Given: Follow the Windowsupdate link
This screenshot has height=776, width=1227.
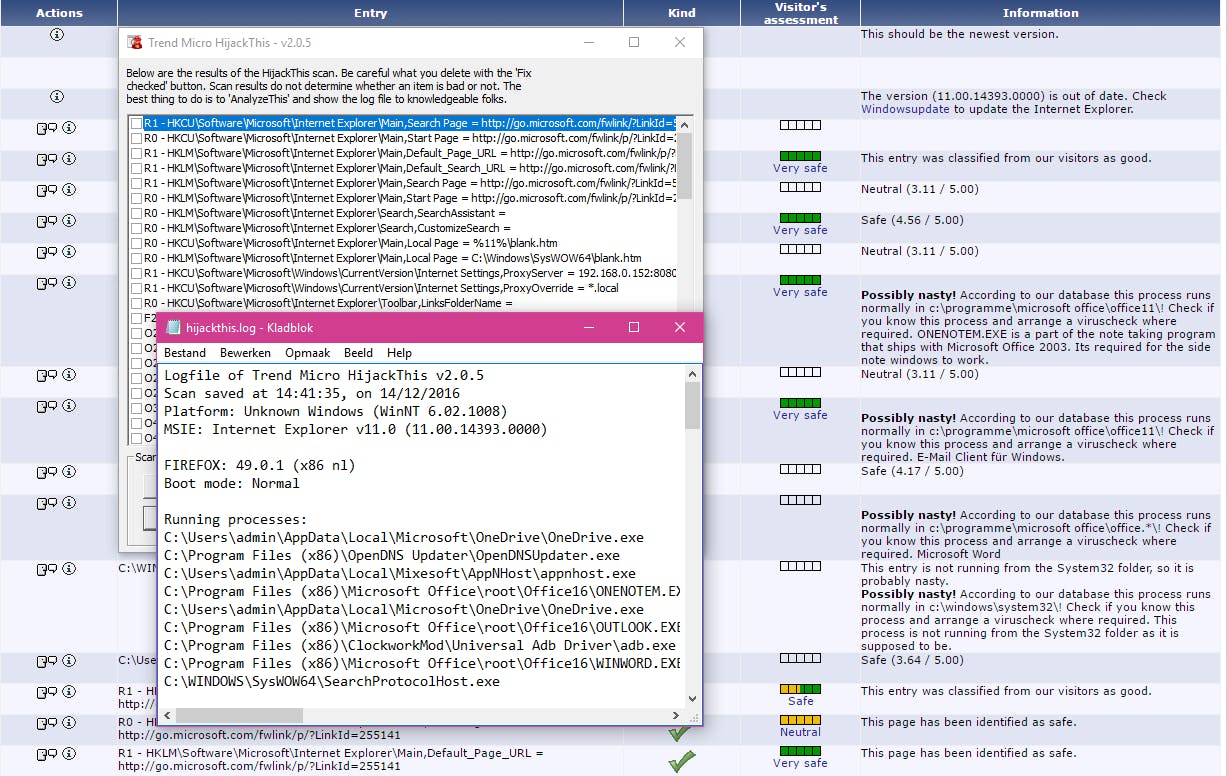Looking at the screenshot, I should click(905, 109).
